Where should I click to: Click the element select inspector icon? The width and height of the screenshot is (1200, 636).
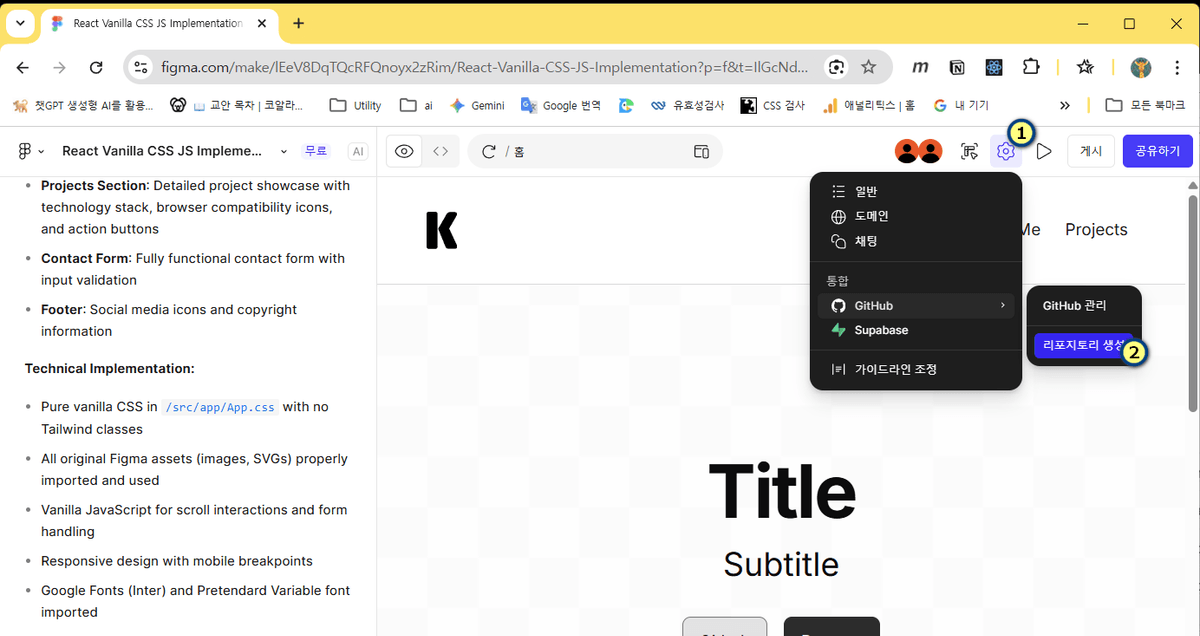(x=969, y=151)
